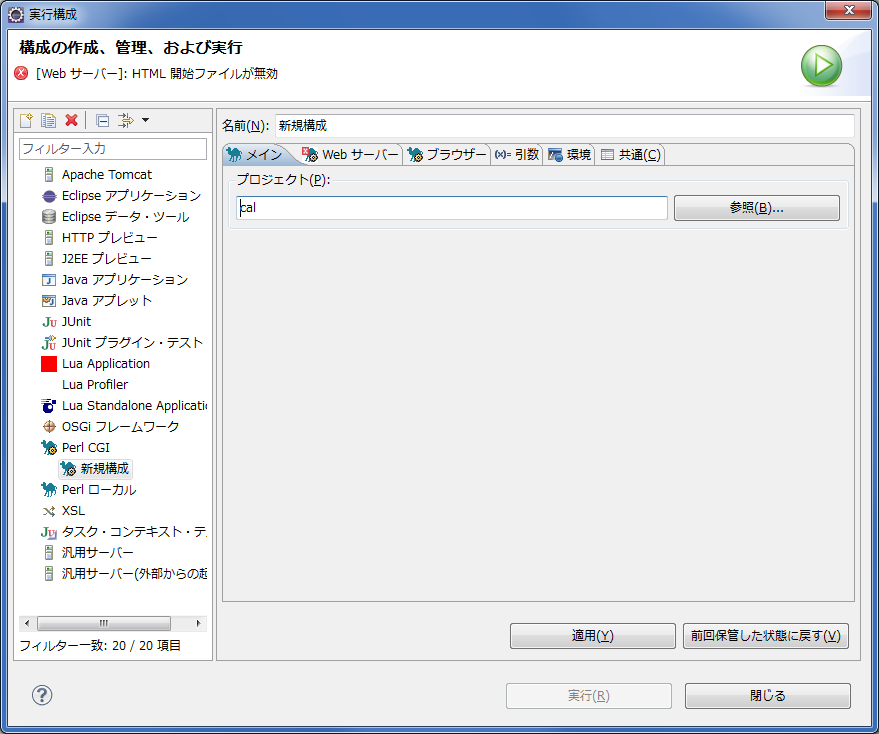Click the JUnit プラグイン・テスト icon
Image resolution: width=879 pixels, height=734 pixels.
pyautogui.click(x=49, y=343)
